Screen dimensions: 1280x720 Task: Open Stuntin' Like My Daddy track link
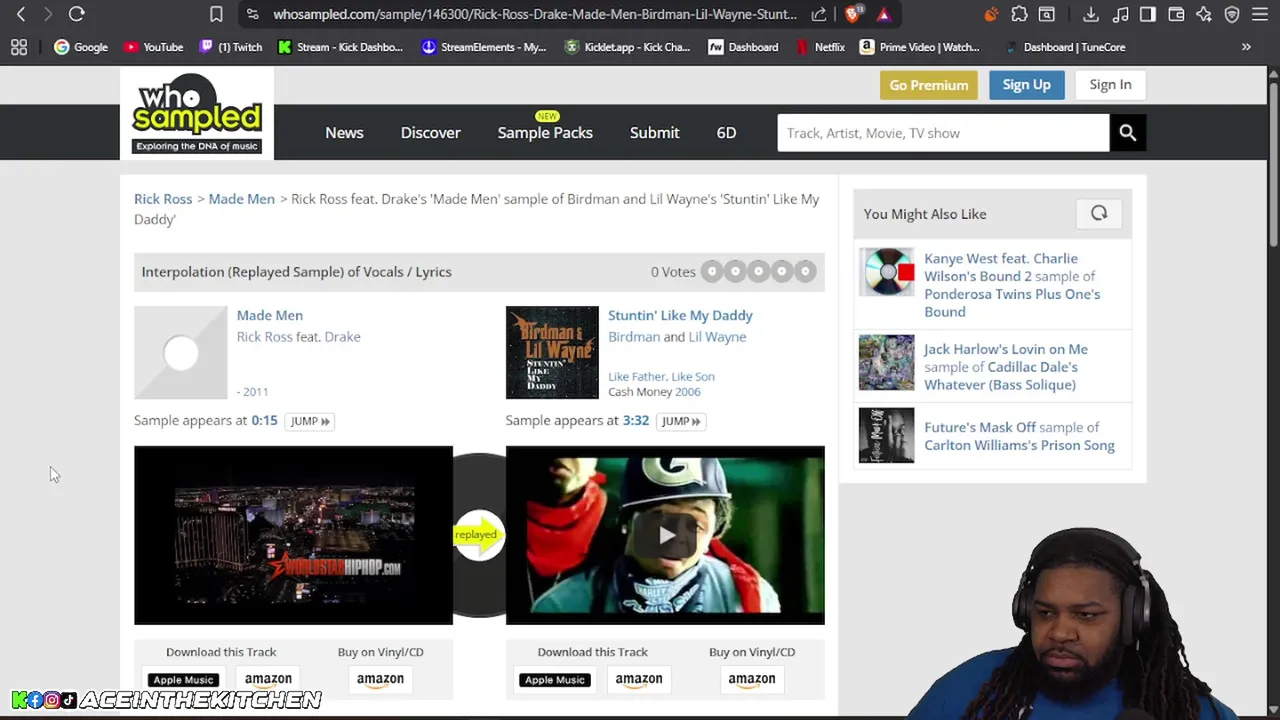click(x=680, y=315)
